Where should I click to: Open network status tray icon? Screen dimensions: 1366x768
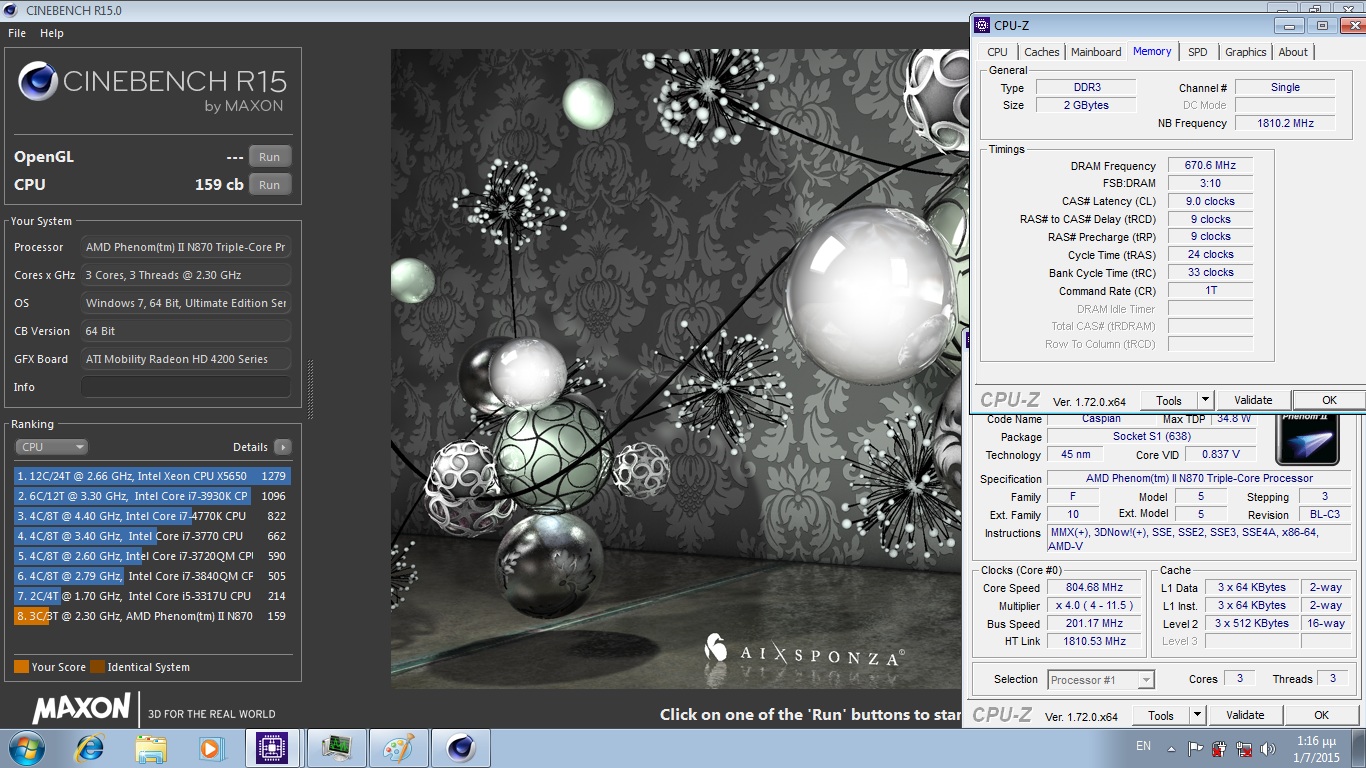pos(1244,748)
